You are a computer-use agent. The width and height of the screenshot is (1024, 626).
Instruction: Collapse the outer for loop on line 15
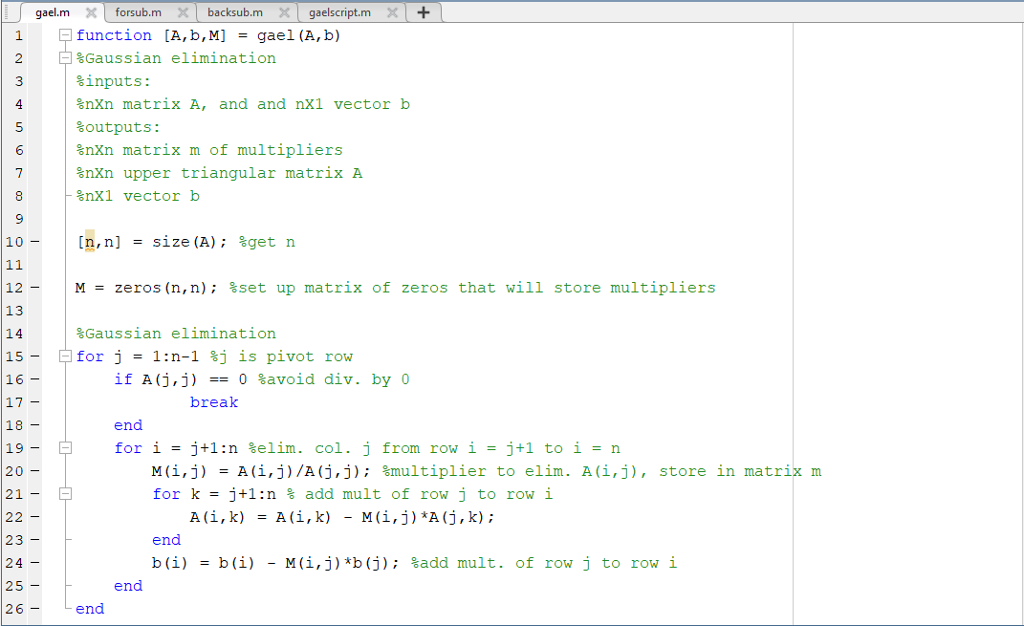[64, 356]
